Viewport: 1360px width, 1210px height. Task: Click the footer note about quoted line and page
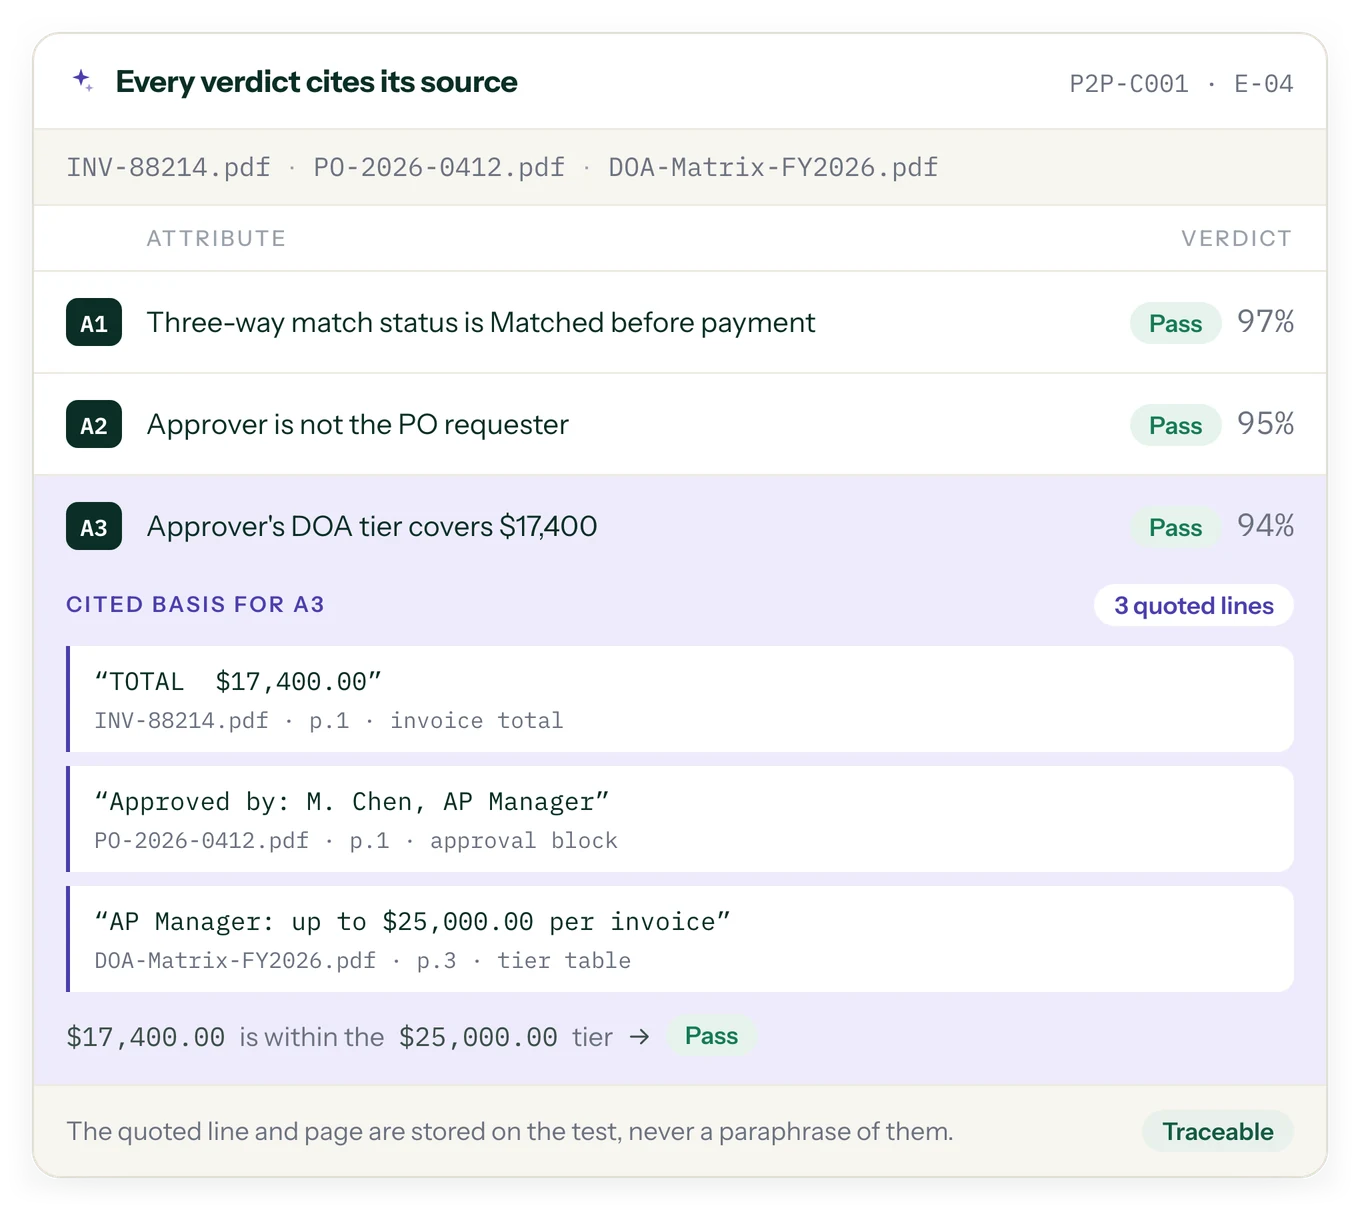click(509, 1131)
